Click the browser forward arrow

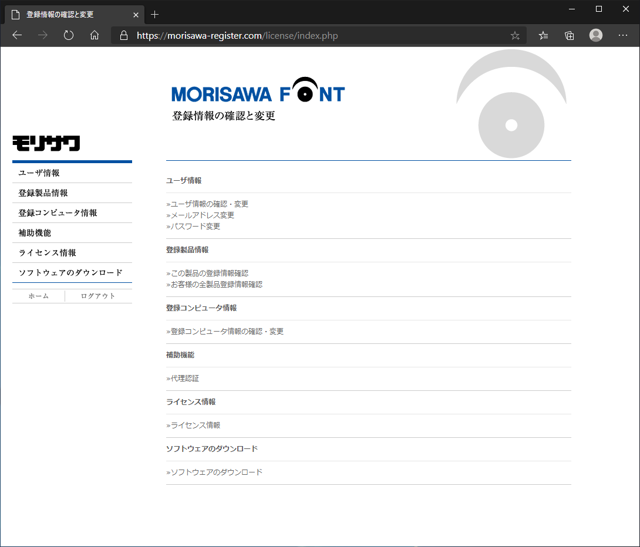[x=42, y=36]
